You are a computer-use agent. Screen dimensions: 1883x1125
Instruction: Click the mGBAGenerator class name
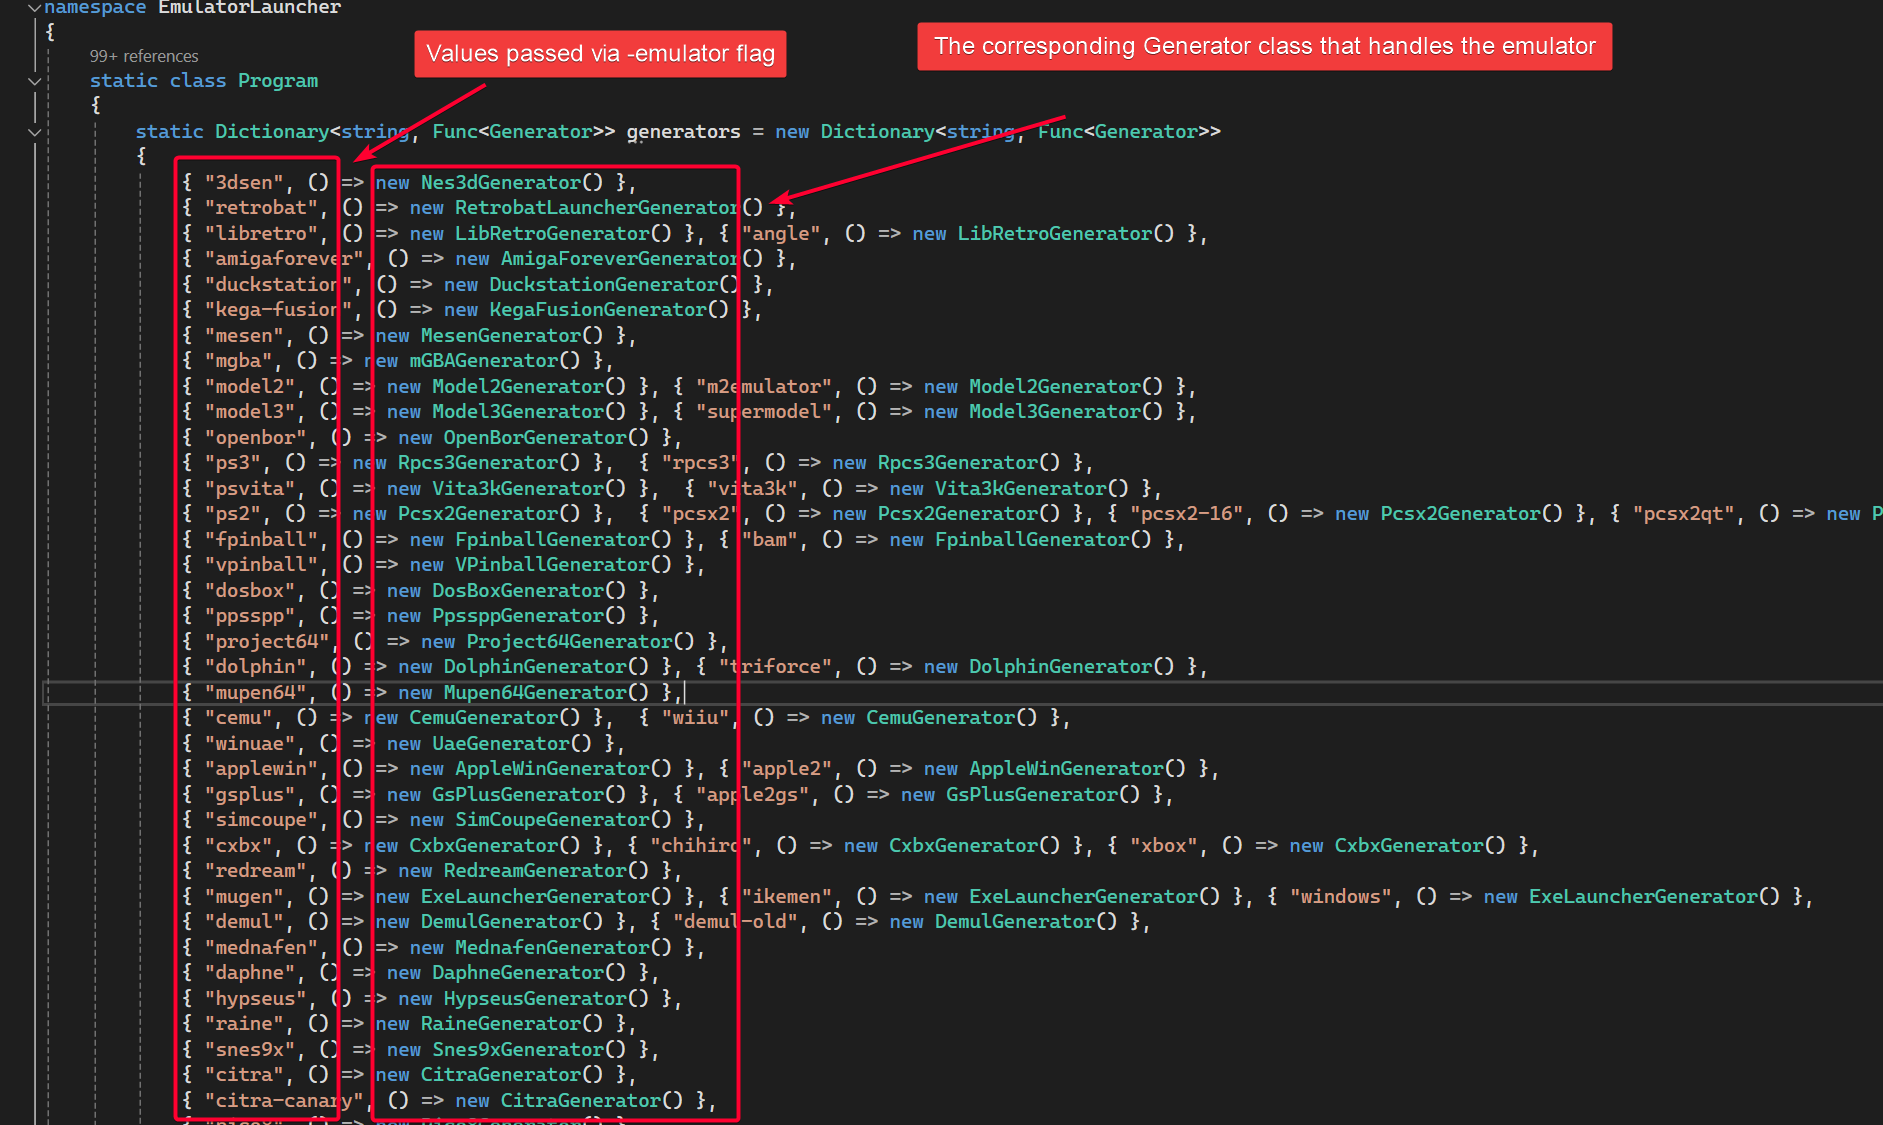point(484,361)
